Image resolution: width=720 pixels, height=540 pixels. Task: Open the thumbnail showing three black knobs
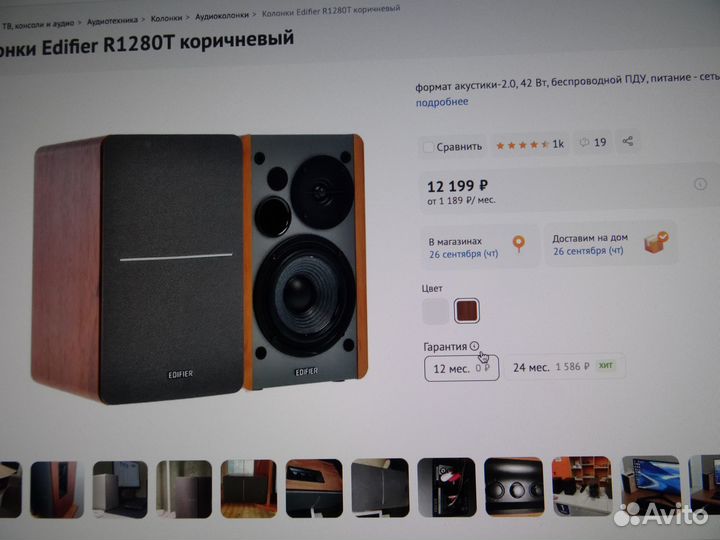click(514, 487)
